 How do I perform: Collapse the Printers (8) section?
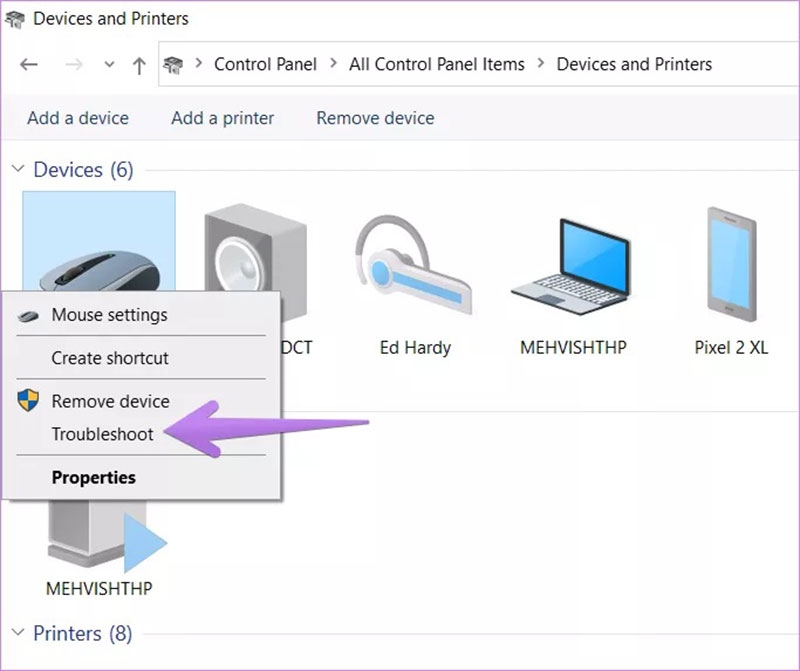tap(18, 633)
